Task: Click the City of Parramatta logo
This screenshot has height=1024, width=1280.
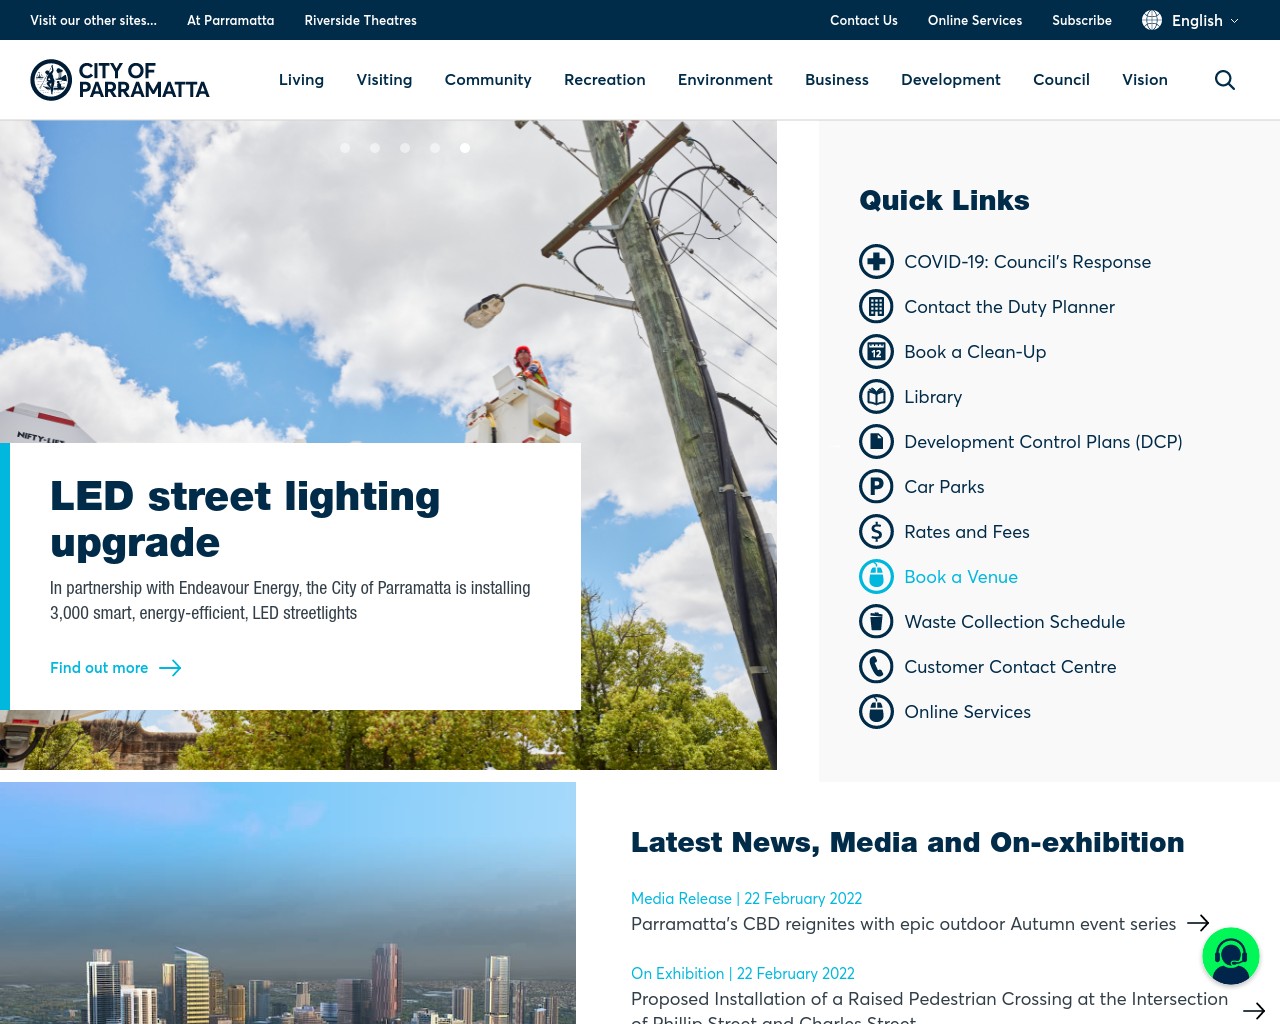Action: tap(120, 80)
